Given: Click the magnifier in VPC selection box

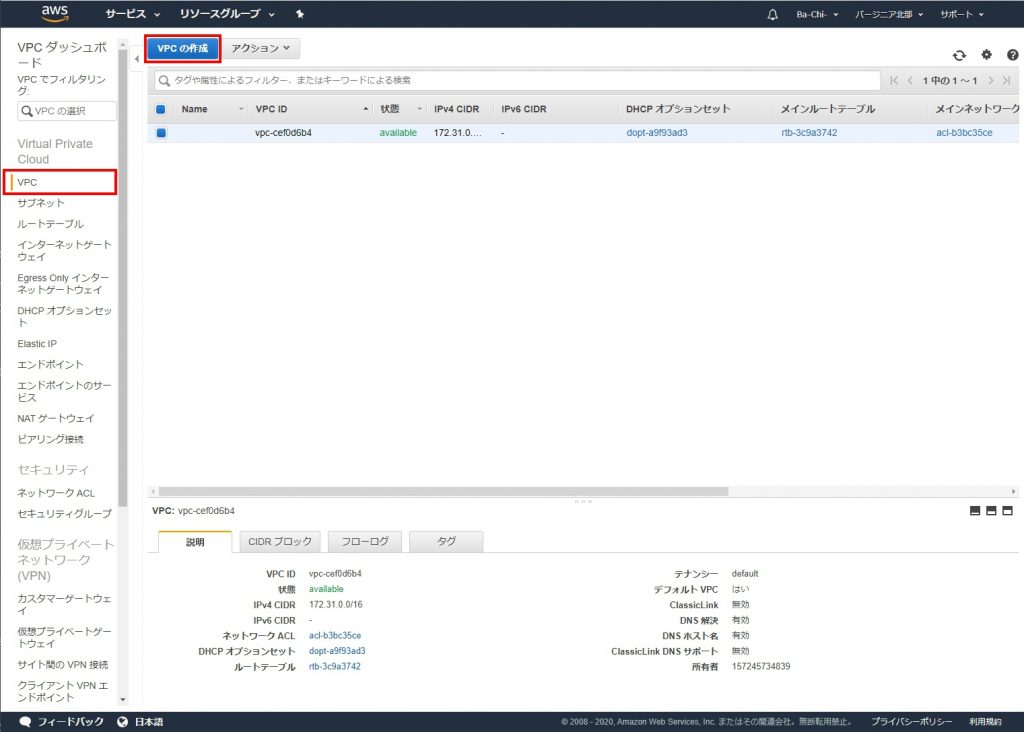Looking at the screenshot, I should click(x=27, y=111).
